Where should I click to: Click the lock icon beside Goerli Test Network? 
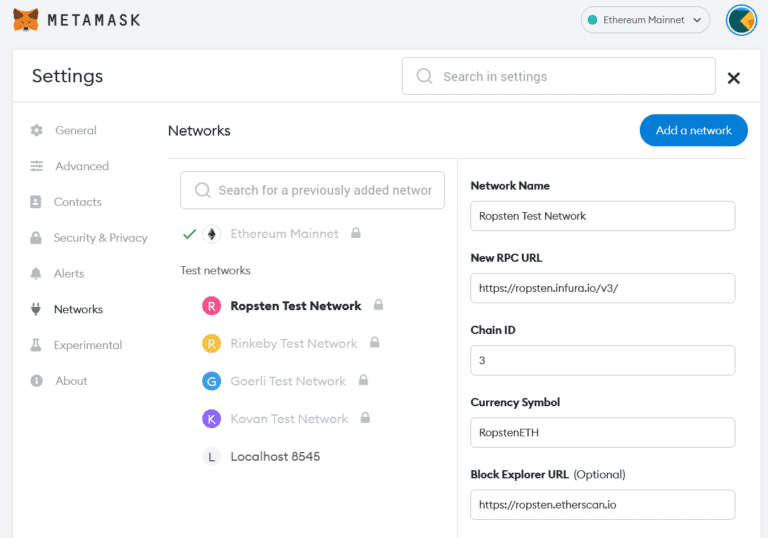pos(363,380)
